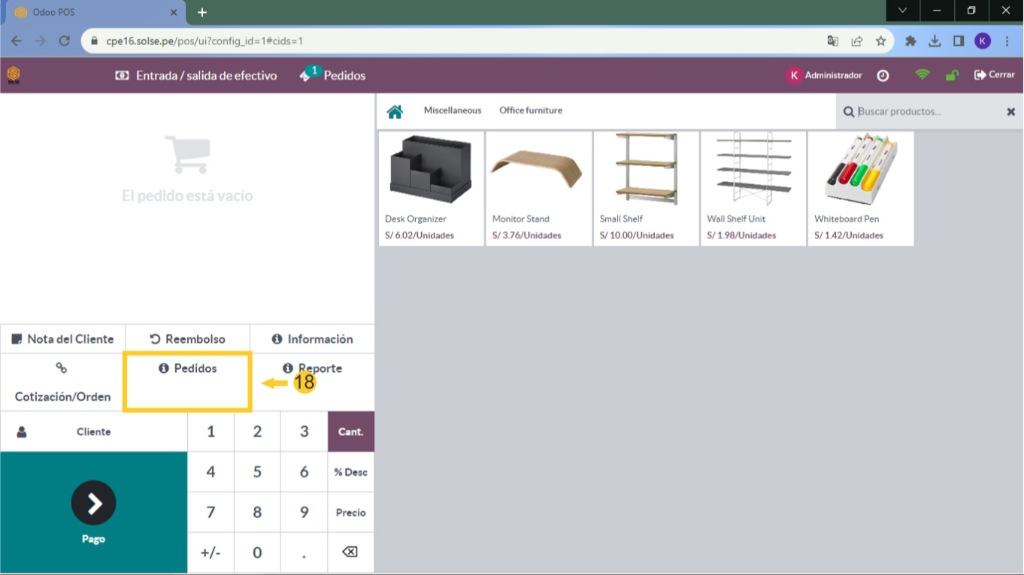Add Whiteboard Pen to the order
1024x575 pixels.
coord(860,188)
